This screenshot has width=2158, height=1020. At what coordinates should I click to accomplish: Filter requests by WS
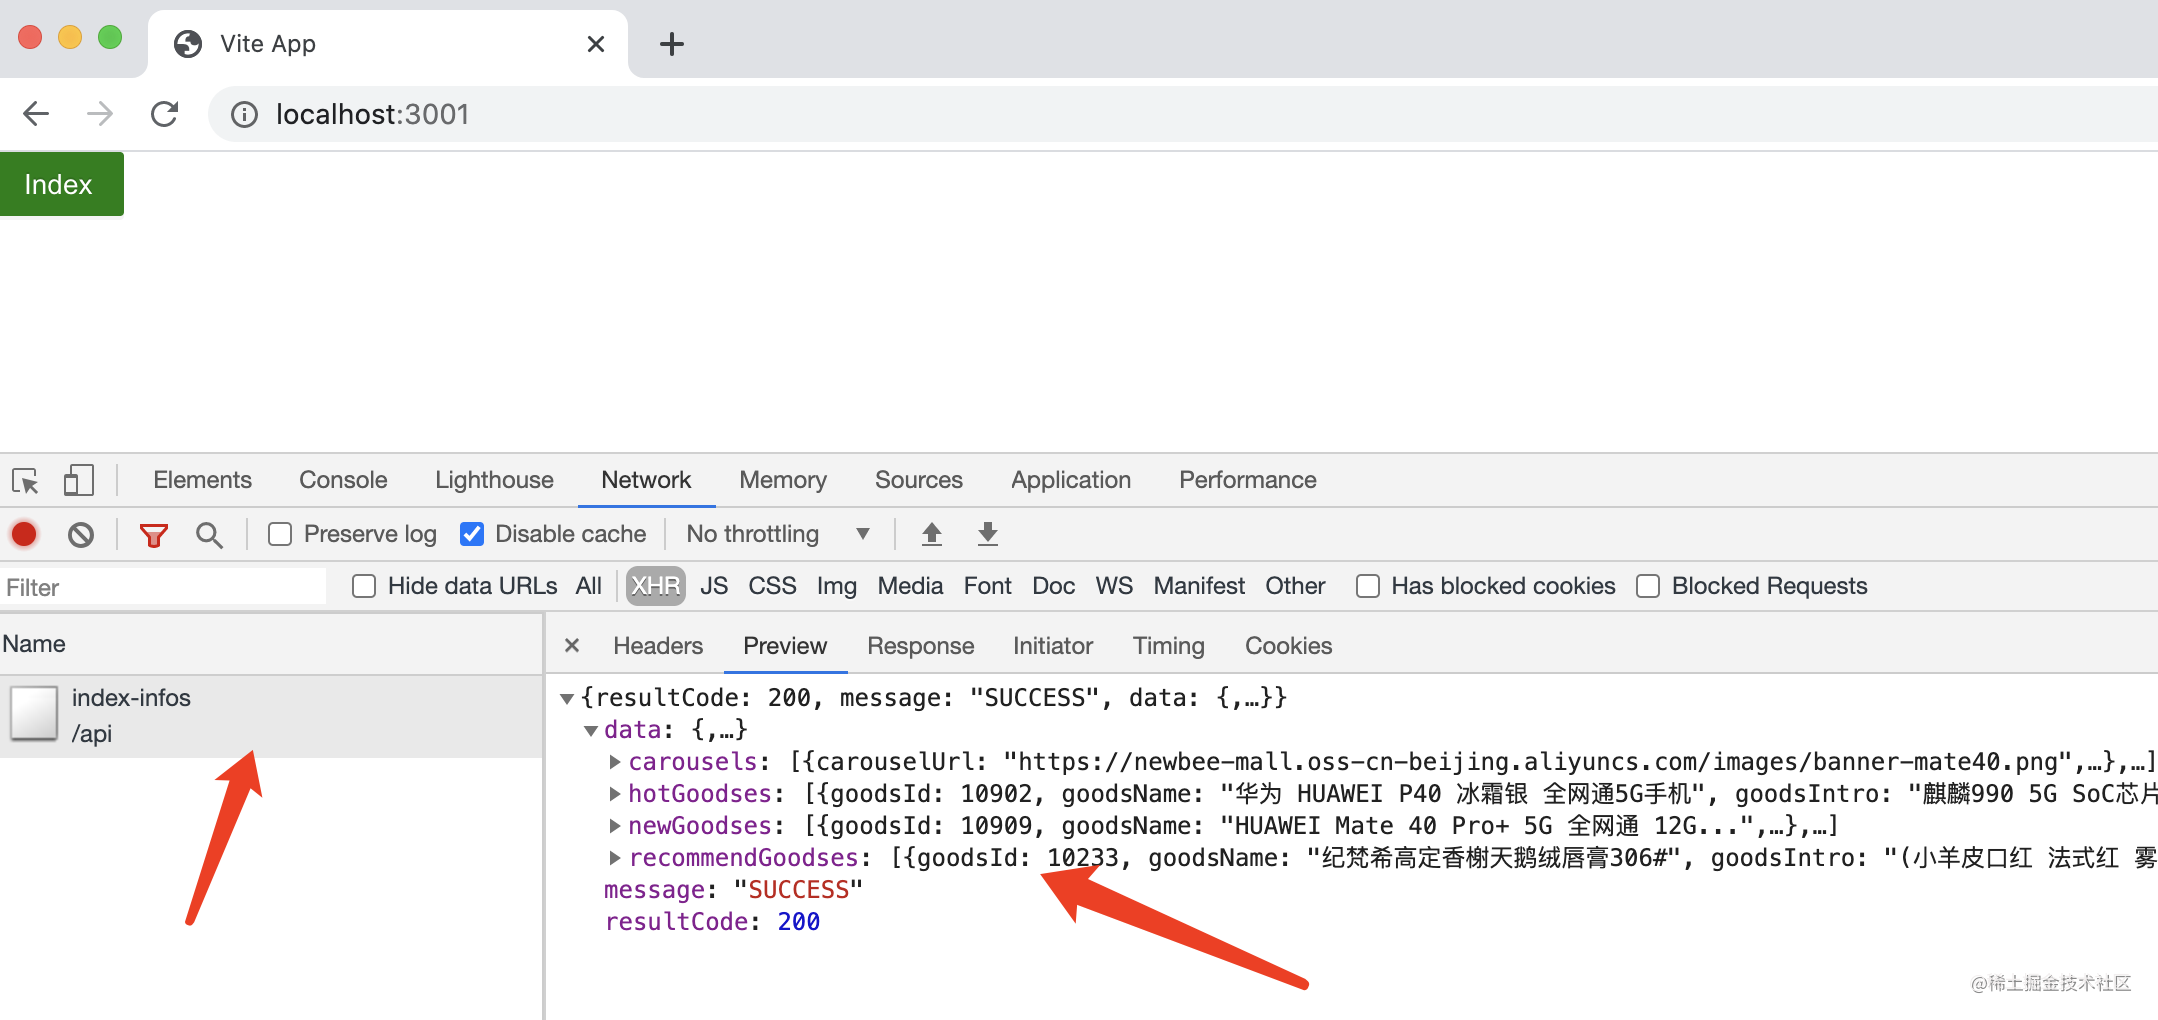(x=1114, y=586)
